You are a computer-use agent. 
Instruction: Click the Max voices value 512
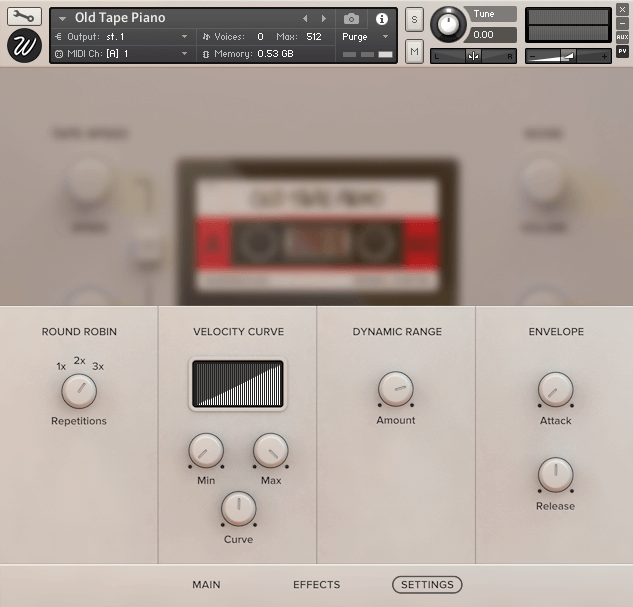pyautogui.click(x=314, y=37)
